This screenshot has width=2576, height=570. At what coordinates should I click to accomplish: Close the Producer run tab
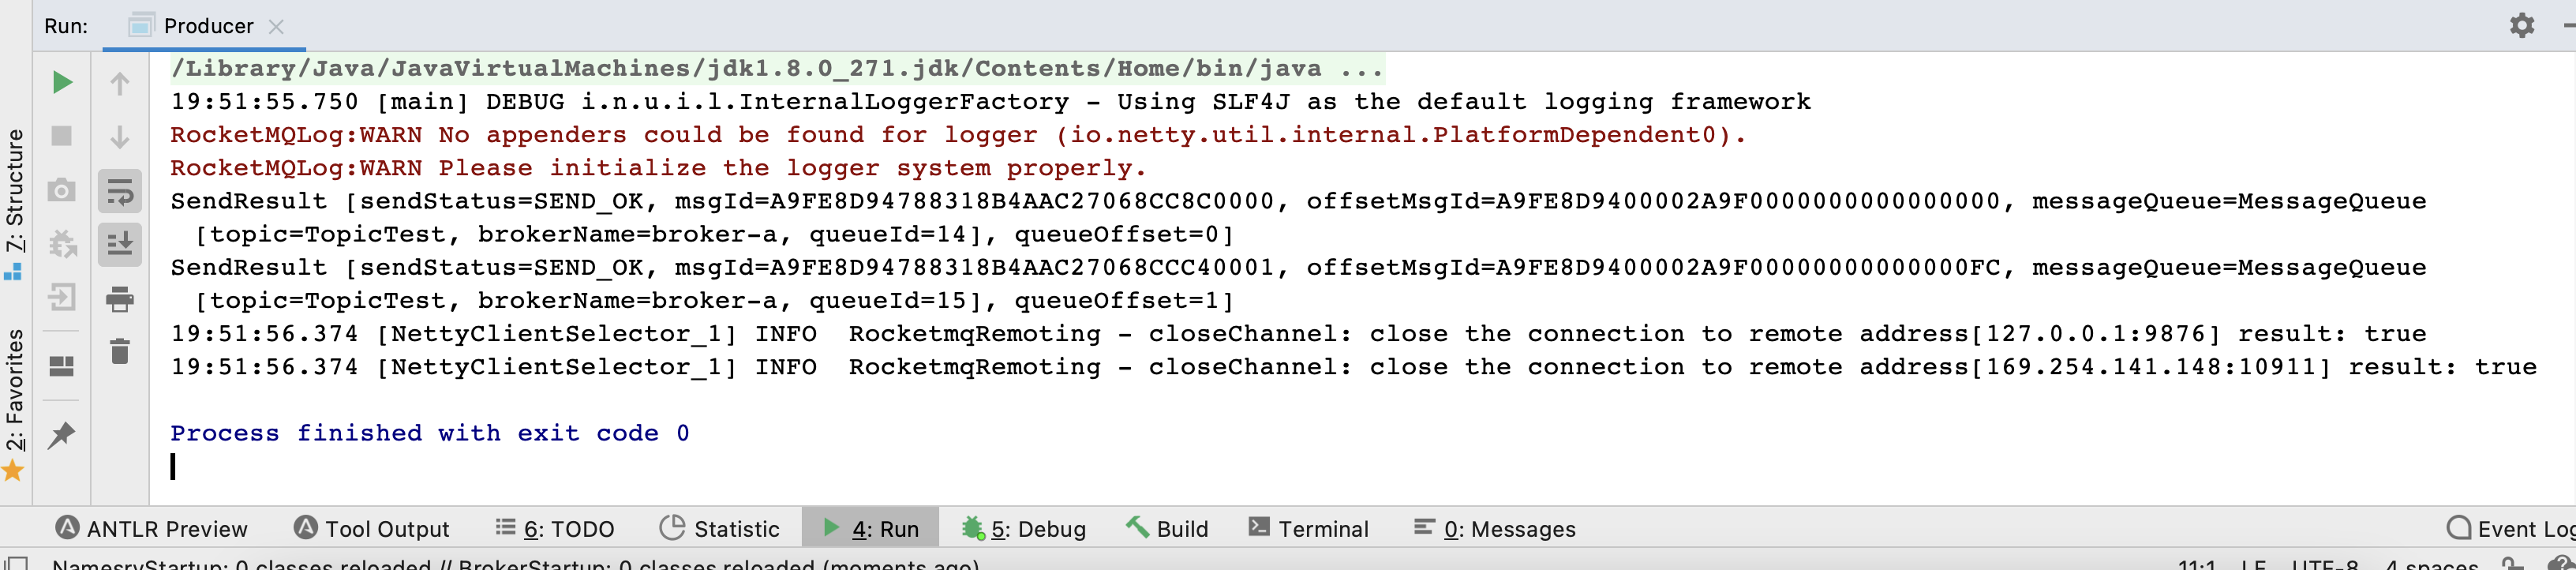[x=277, y=27]
